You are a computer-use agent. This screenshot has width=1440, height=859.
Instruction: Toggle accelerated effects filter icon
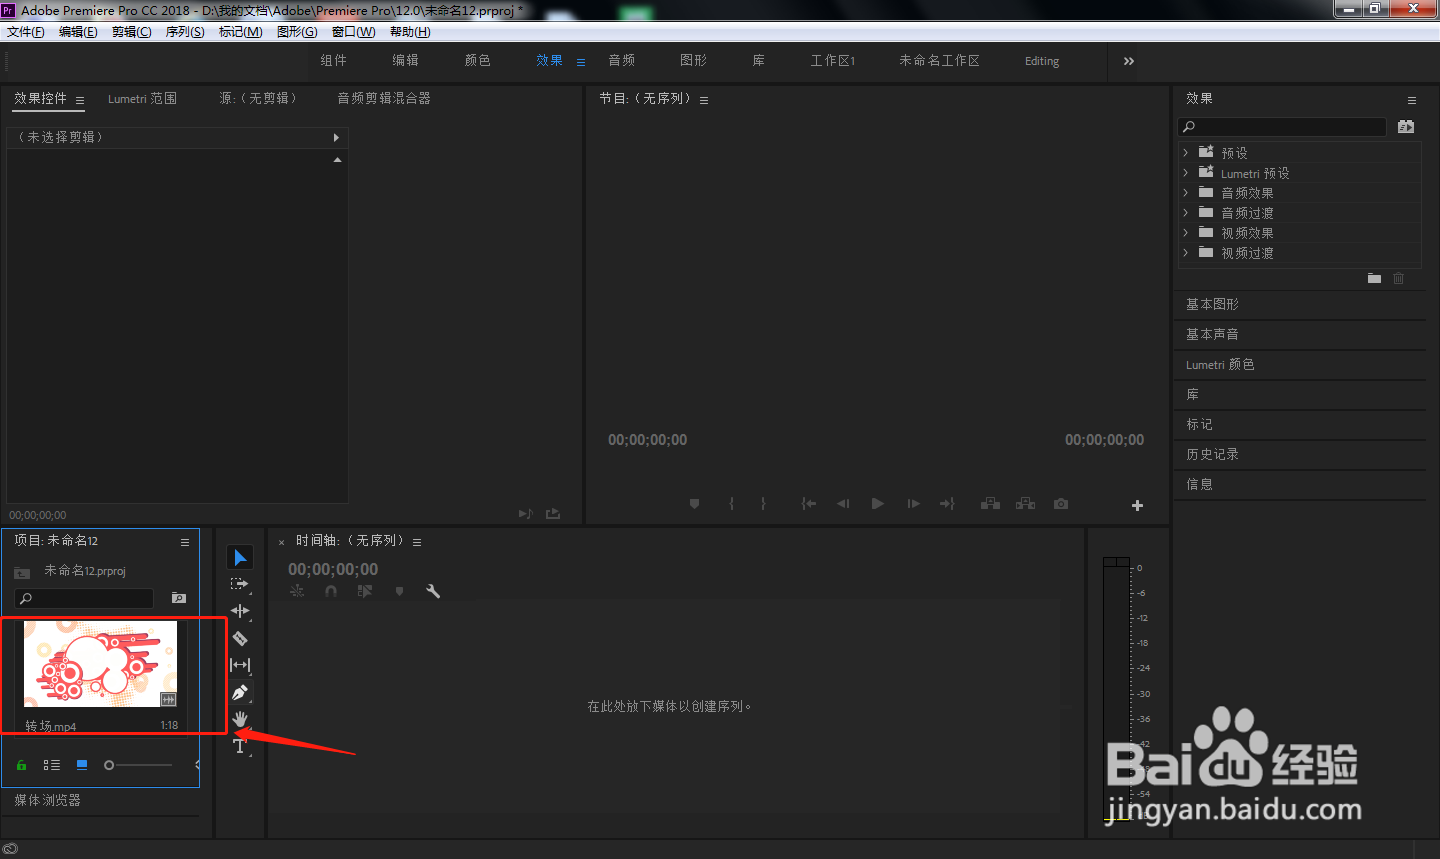[x=1406, y=127]
